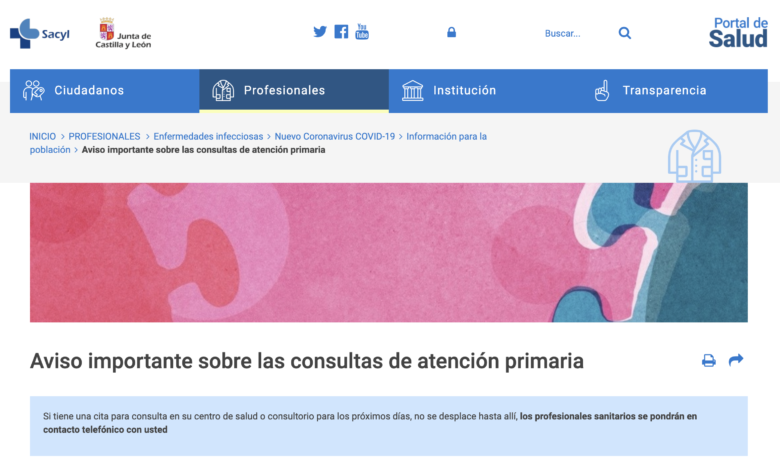Click the padlock login icon

click(451, 32)
